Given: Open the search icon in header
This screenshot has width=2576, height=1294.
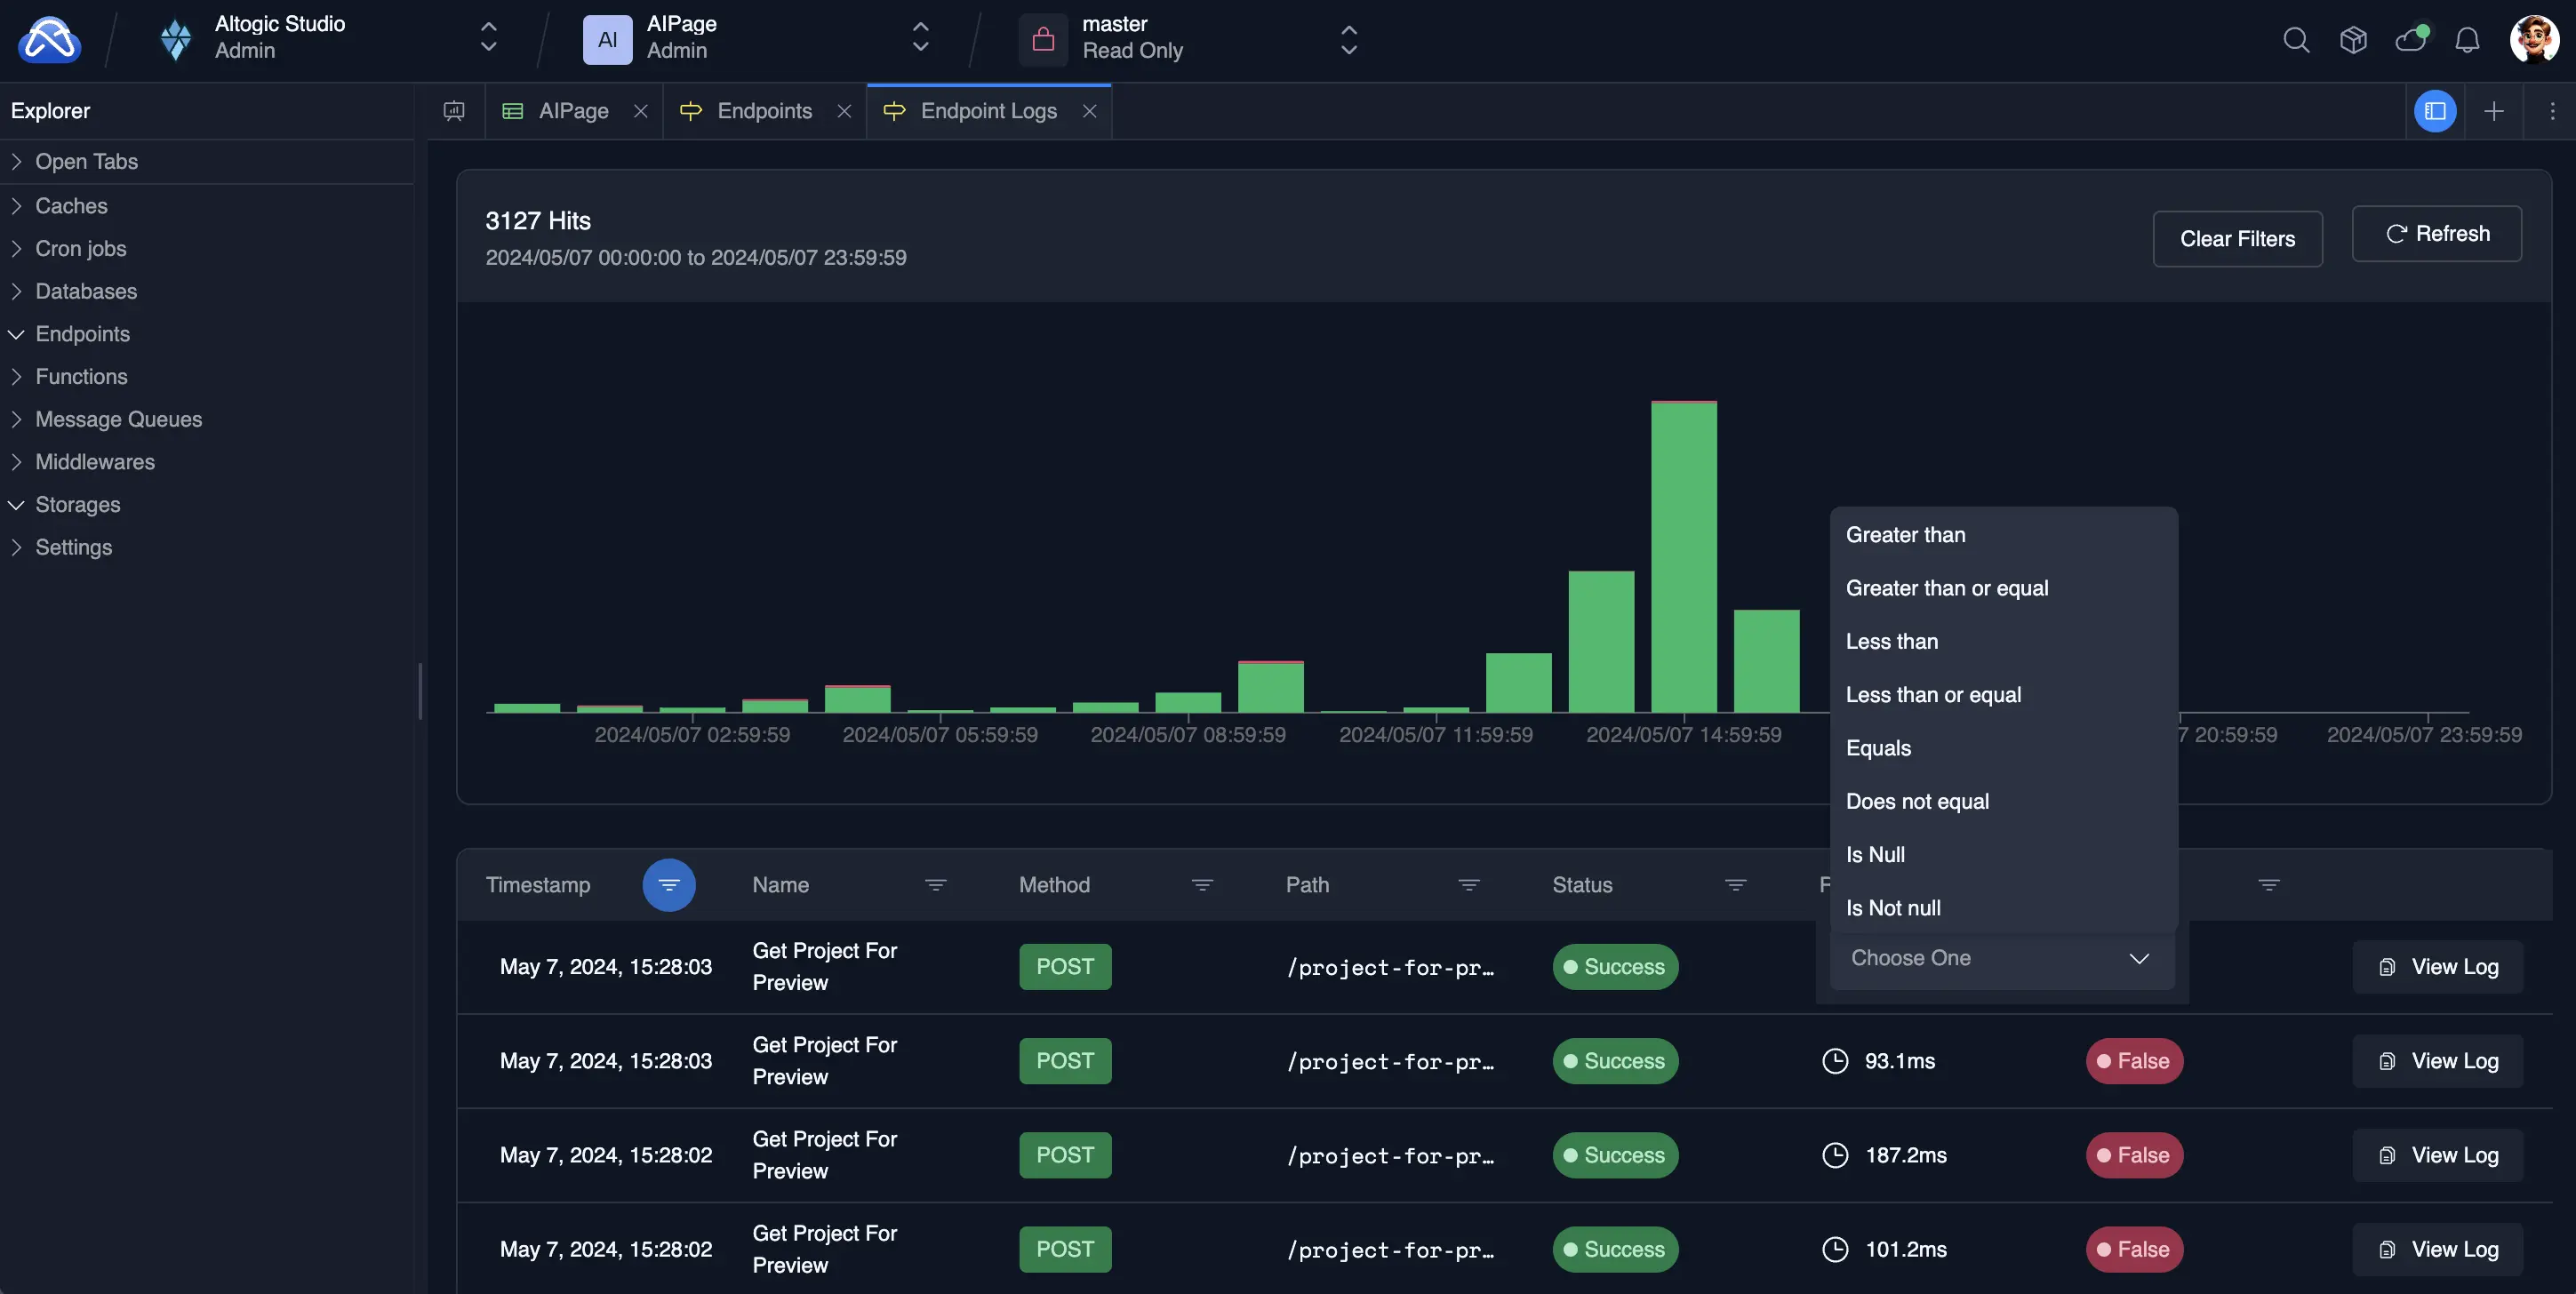Looking at the screenshot, I should 2296,40.
